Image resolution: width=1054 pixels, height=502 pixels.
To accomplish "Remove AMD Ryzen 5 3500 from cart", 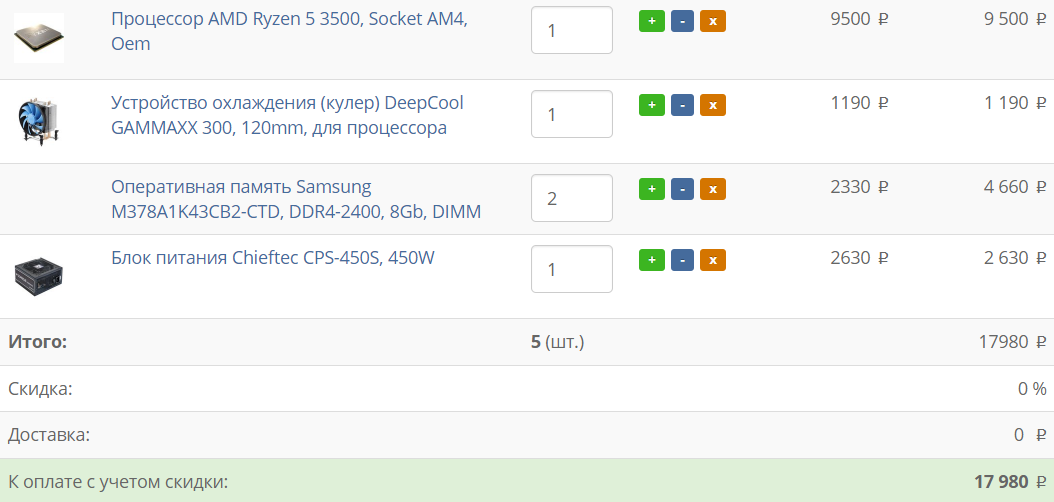I will tap(713, 22).
